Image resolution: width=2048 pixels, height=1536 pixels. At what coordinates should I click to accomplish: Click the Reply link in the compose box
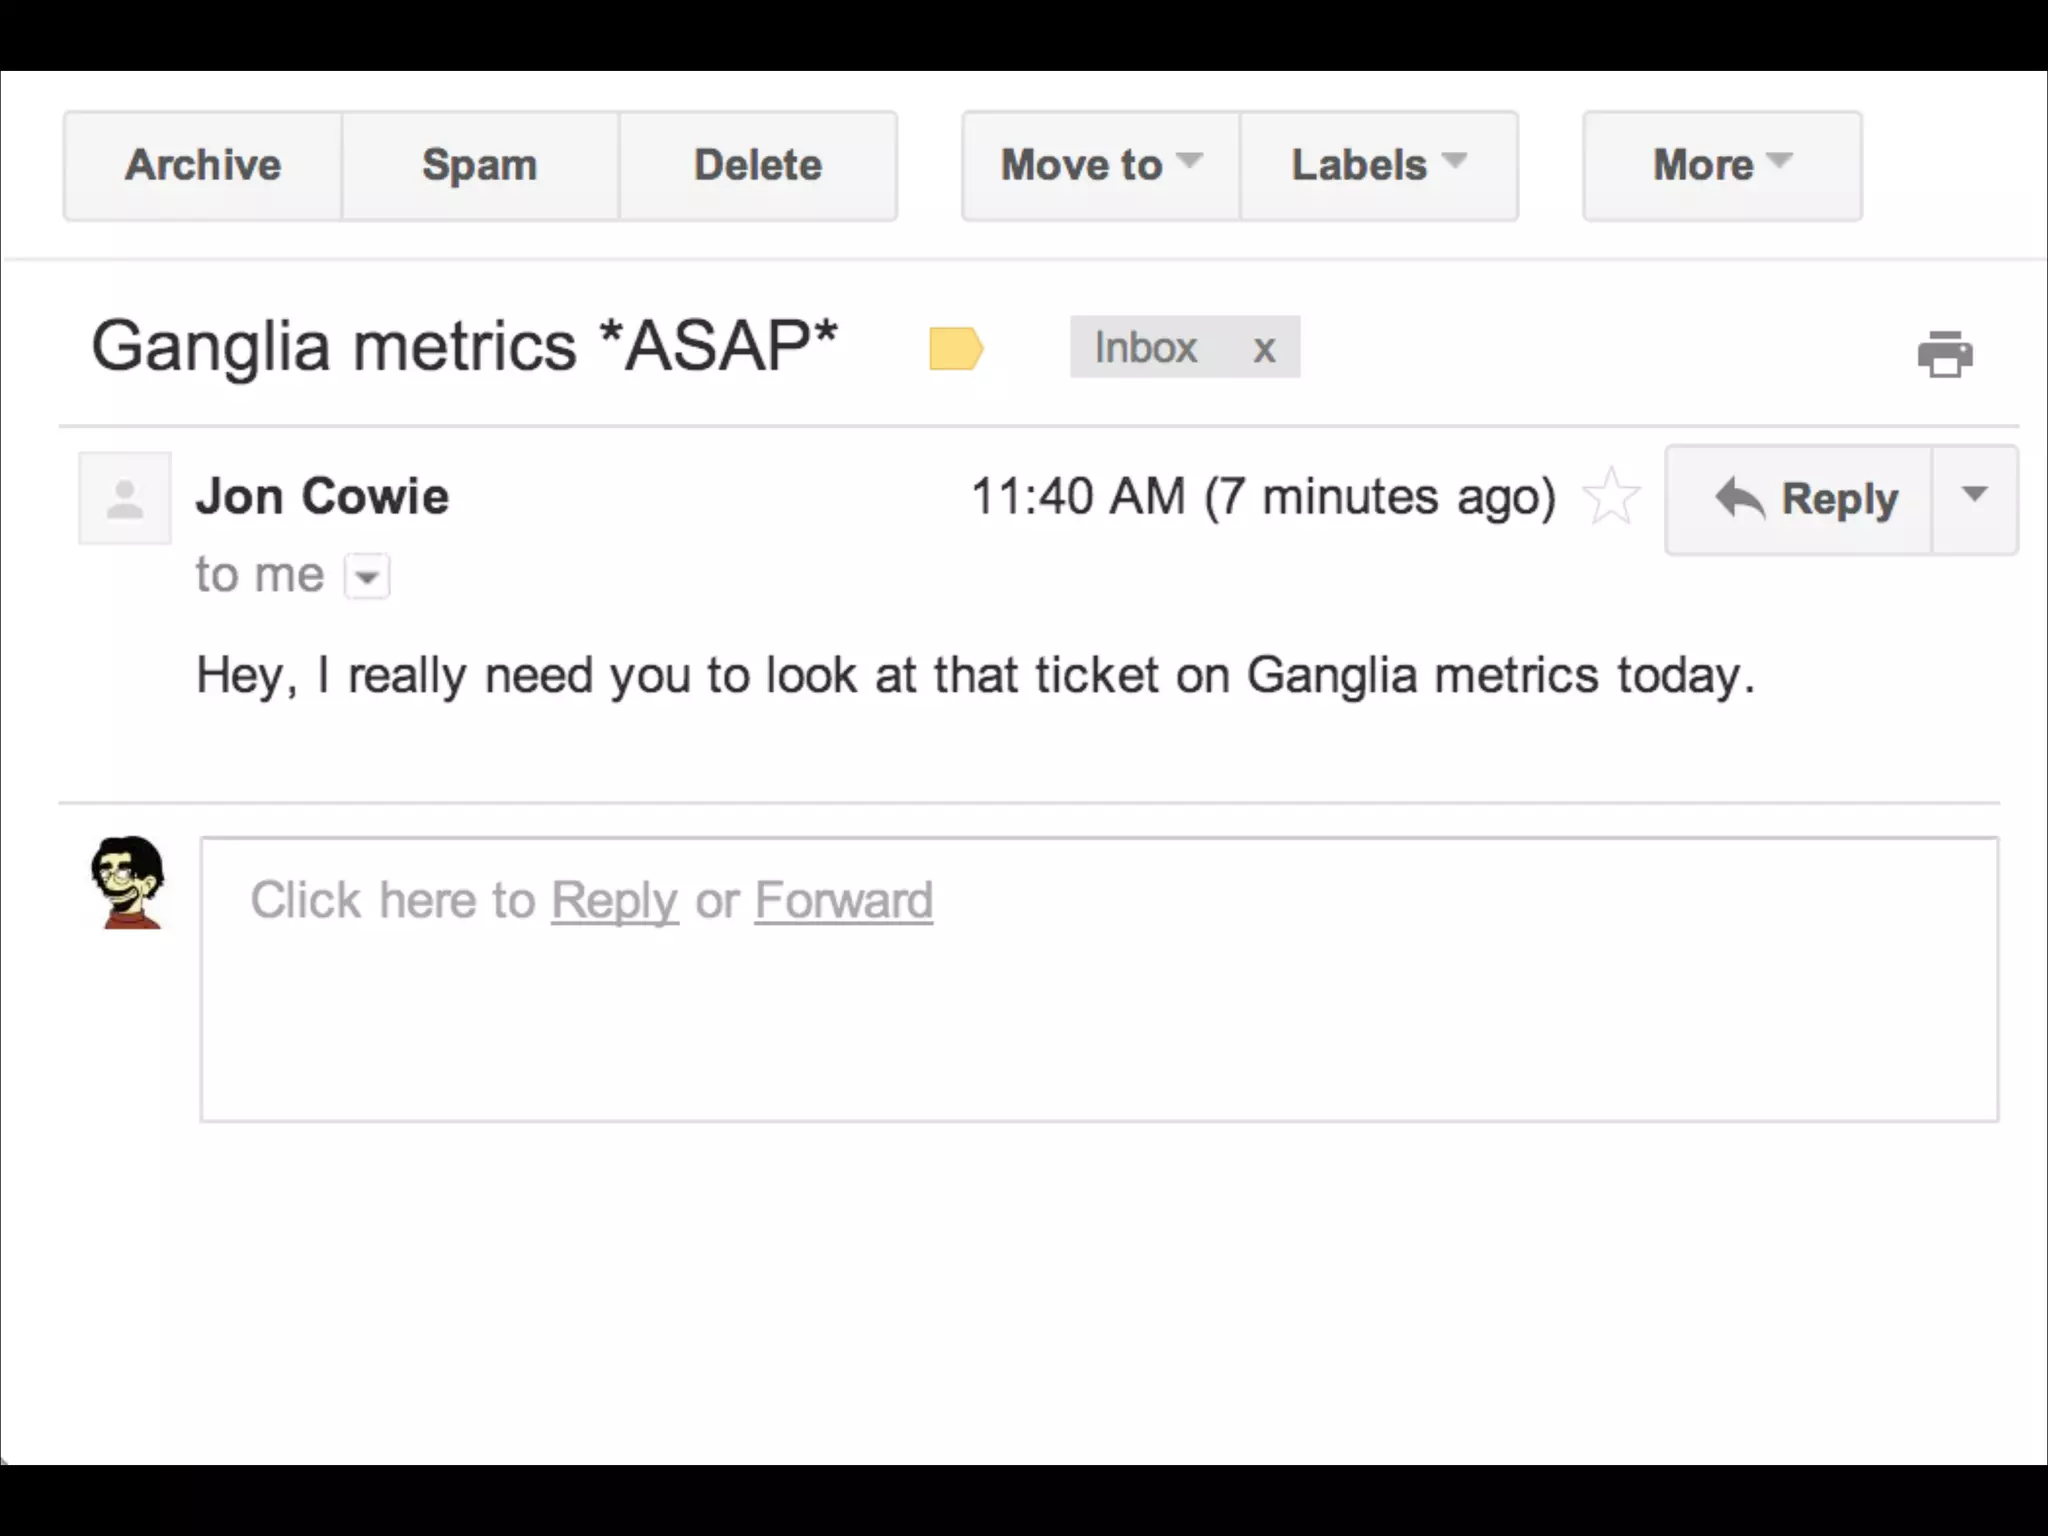click(x=614, y=900)
